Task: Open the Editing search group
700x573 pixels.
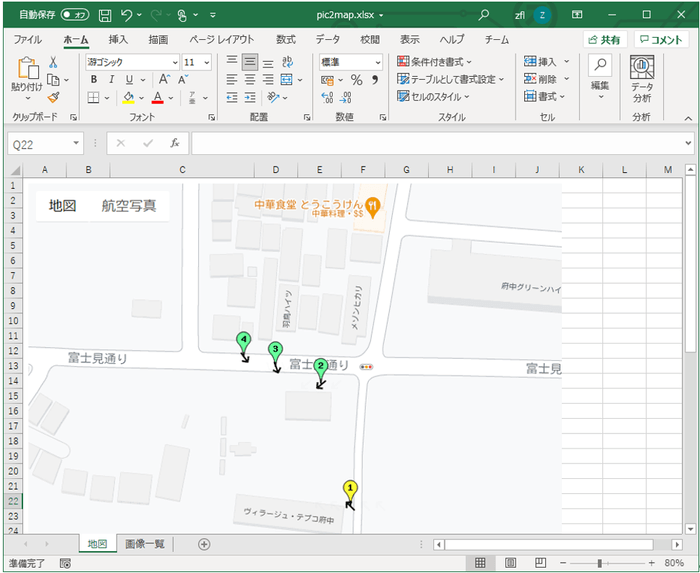Action: pyautogui.click(x=600, y=77)
